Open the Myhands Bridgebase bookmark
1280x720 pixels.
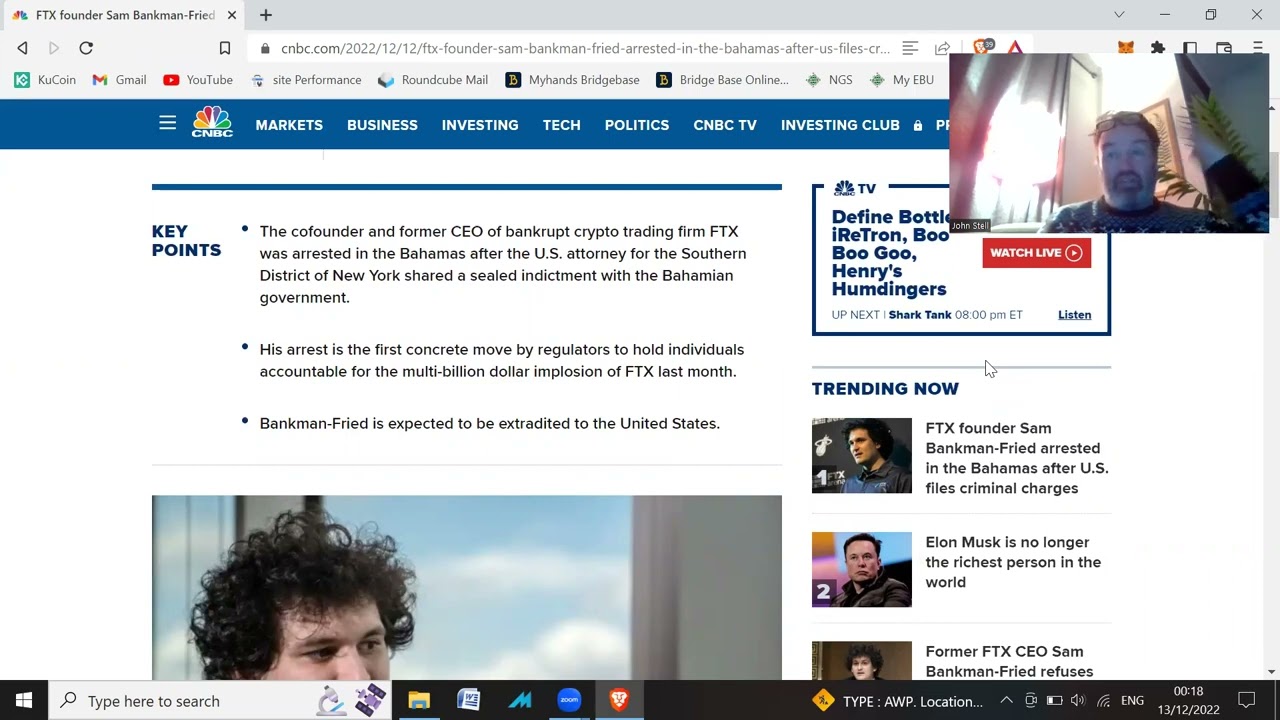pyautogui.click(x=572, y=80)
